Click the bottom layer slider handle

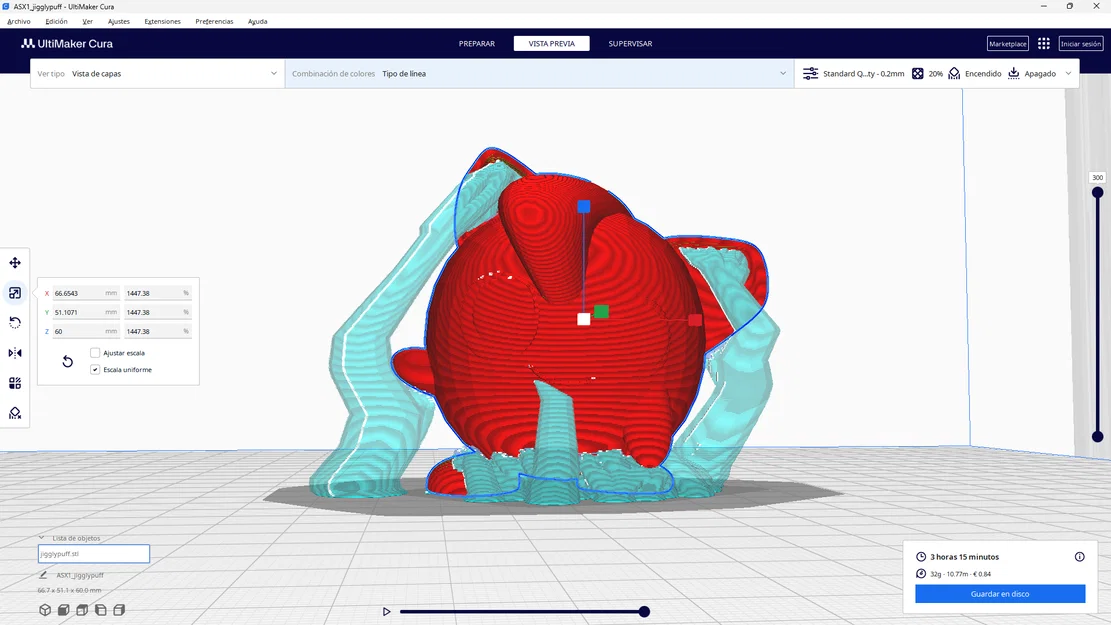(1098, 437)
